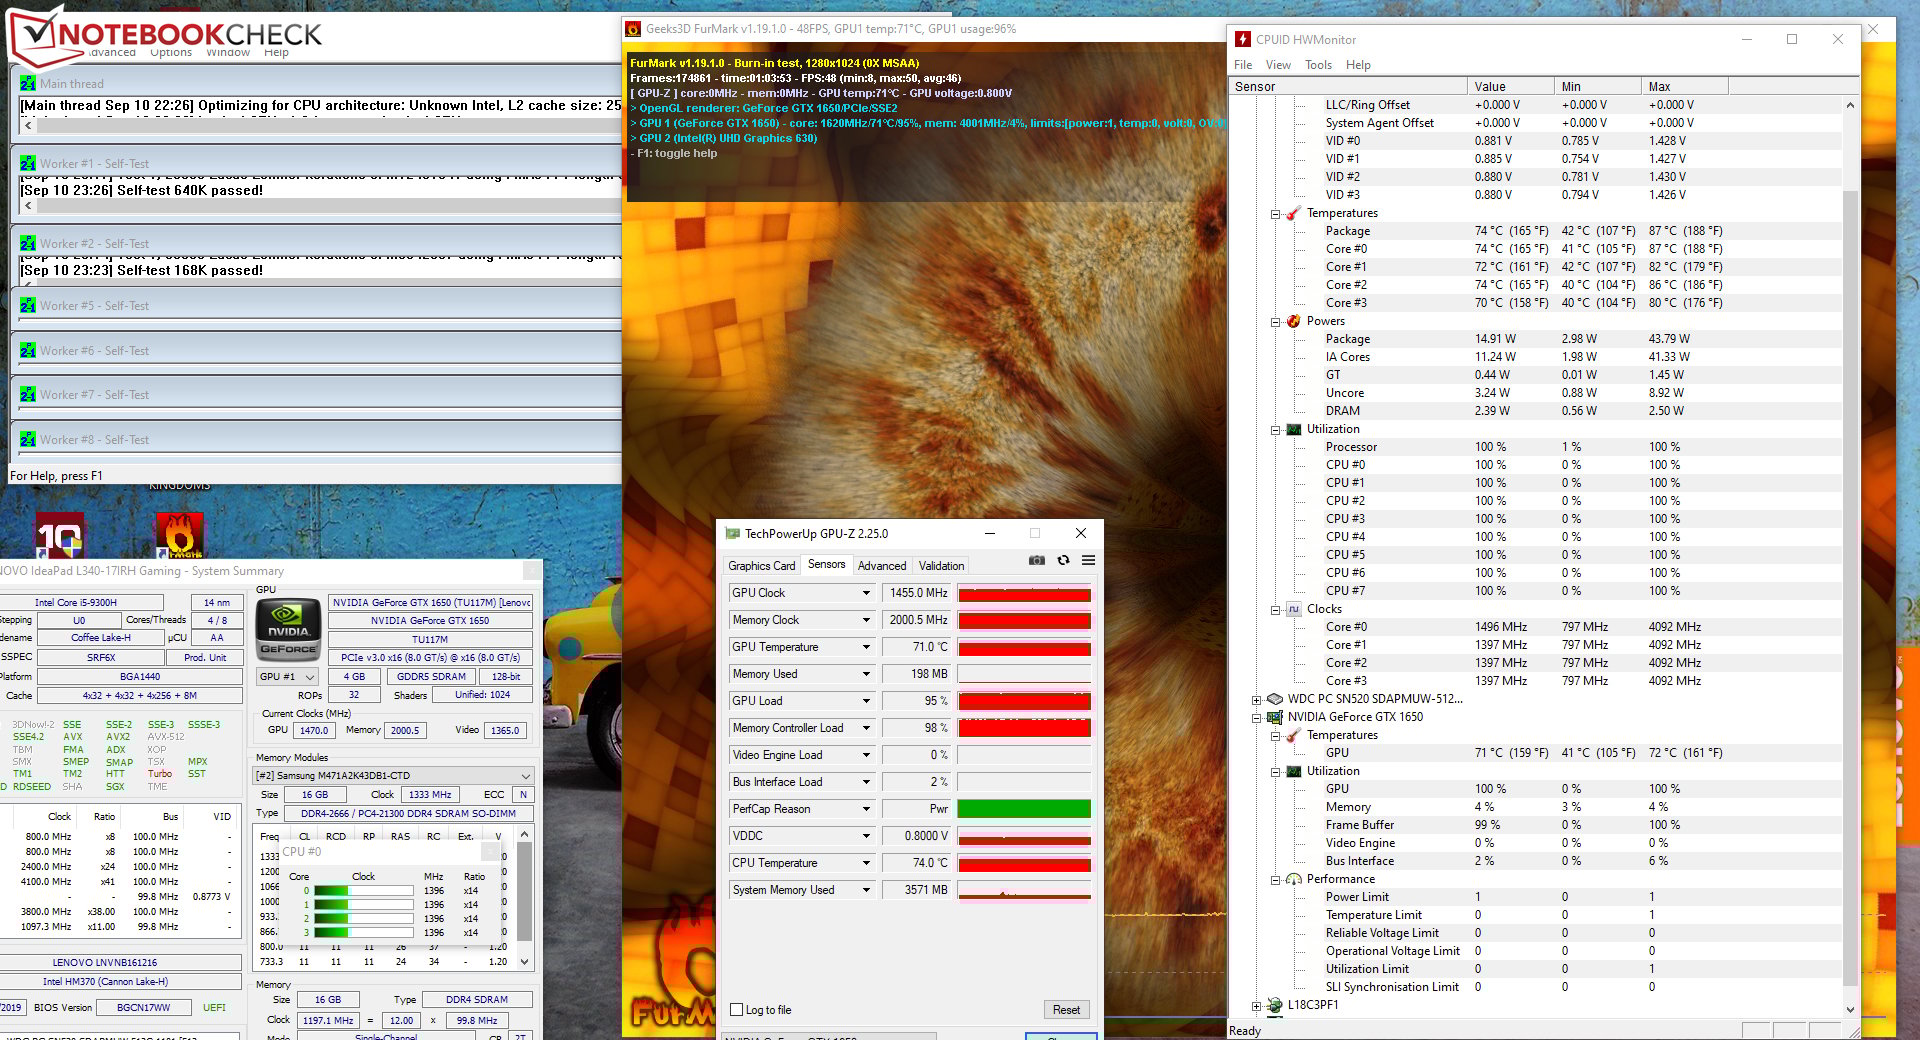Open the Memory Clock sensor dropdown
Screen dimensions: 1920x1040
pyautogui.click(x=866, y=620)
